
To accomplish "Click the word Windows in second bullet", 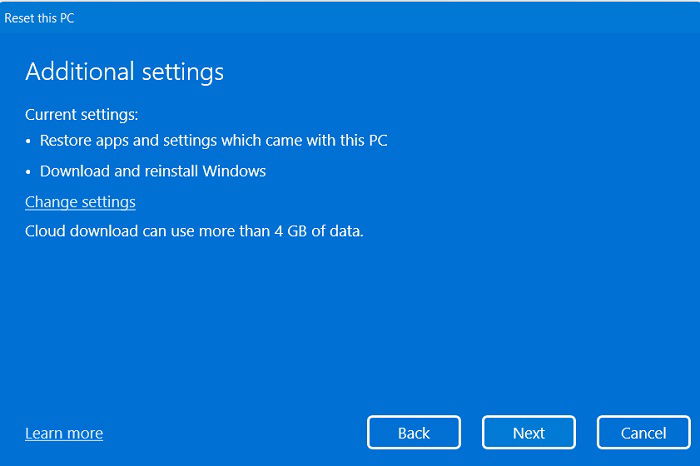I will [x=234, y=171].
